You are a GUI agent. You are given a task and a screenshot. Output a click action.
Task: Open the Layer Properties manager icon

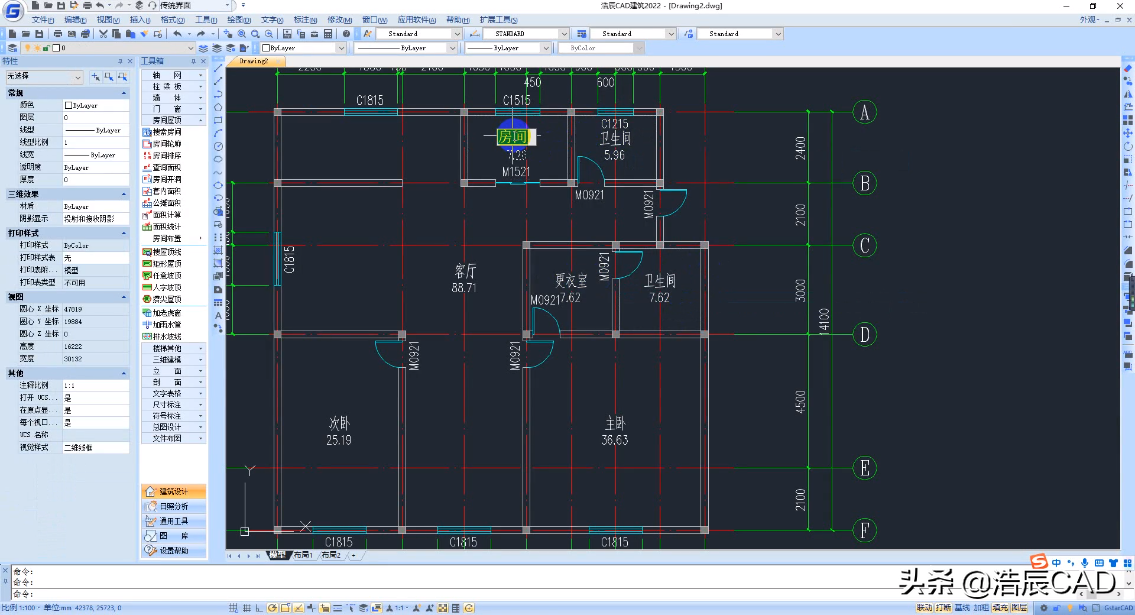pos(11,47)
